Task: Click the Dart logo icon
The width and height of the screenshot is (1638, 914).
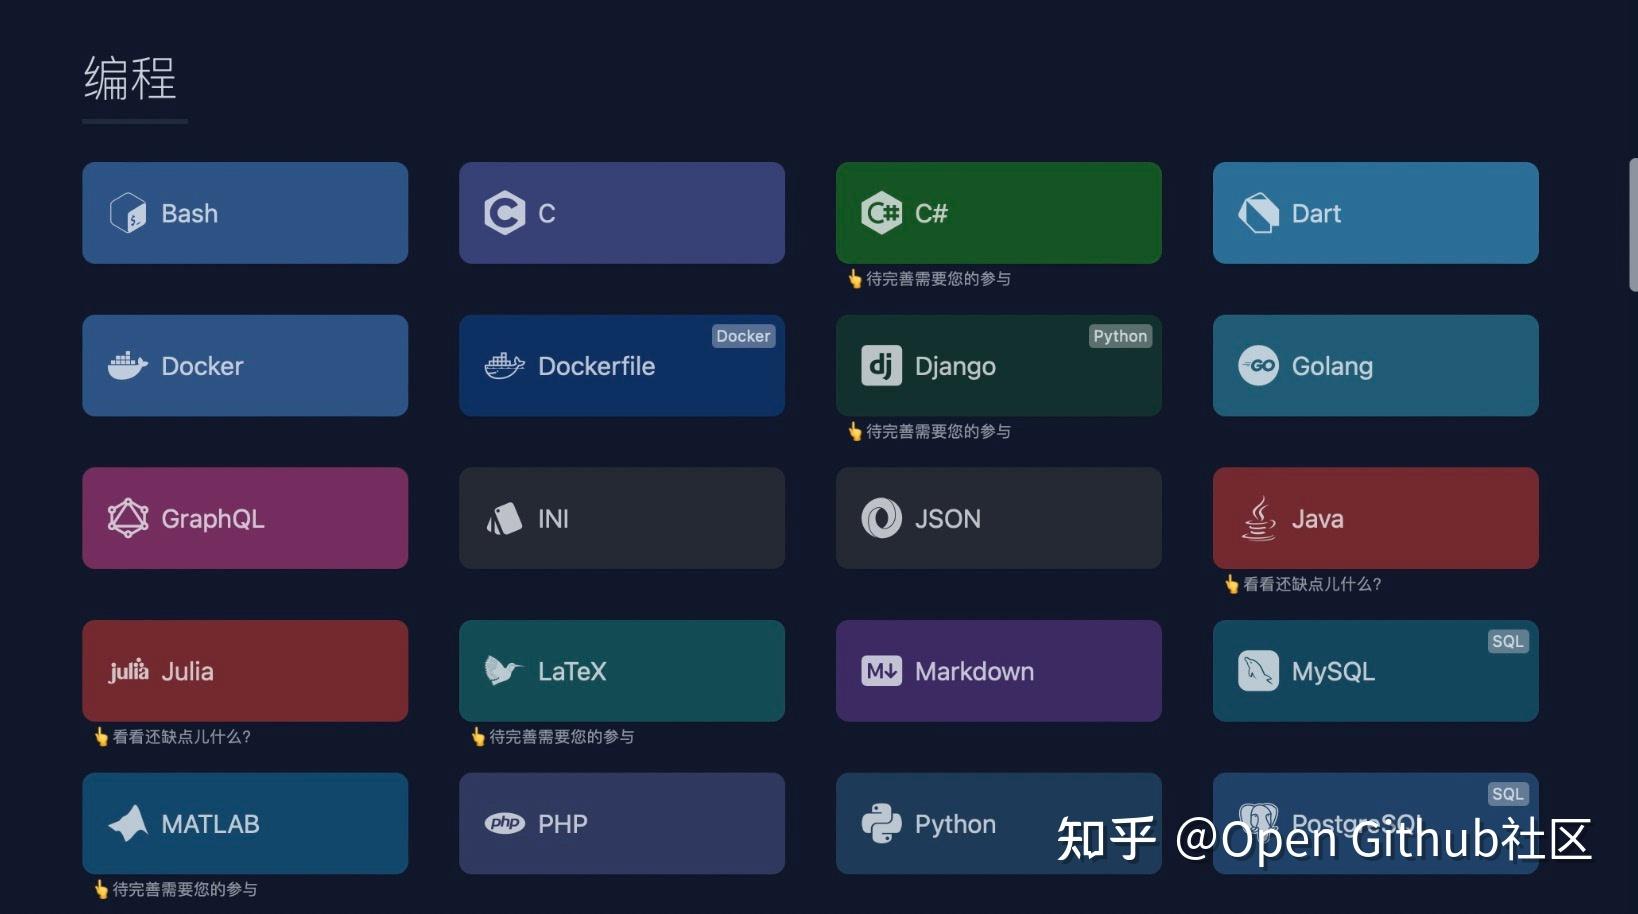Action: click(1258, 213)
